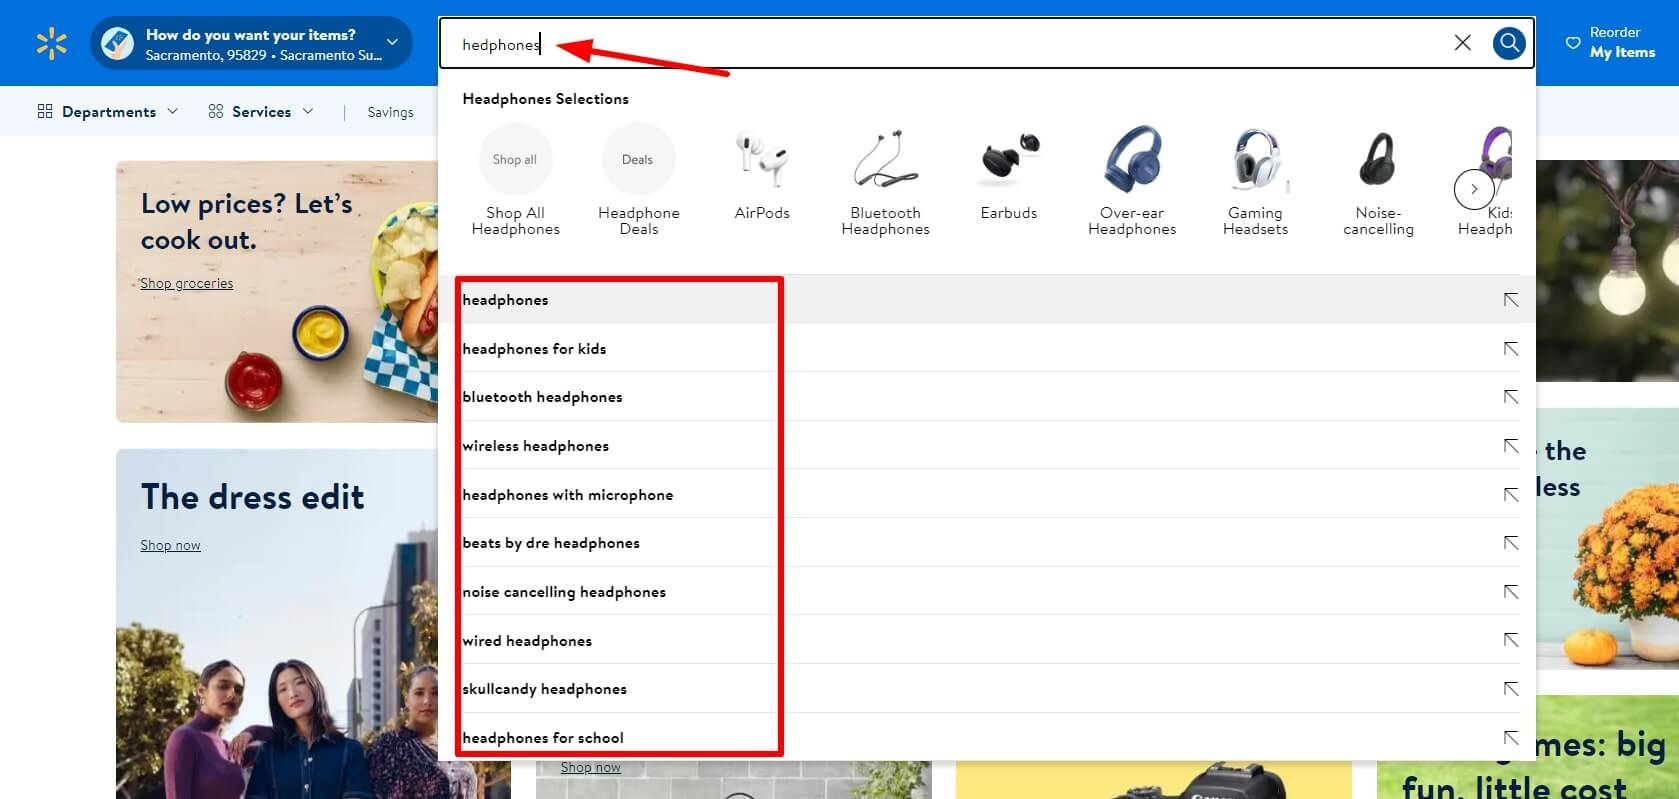Viewport: 1679px width, 799px height.
Task: Click the blue search magnifier button
Action: [x=1509, y=43]
